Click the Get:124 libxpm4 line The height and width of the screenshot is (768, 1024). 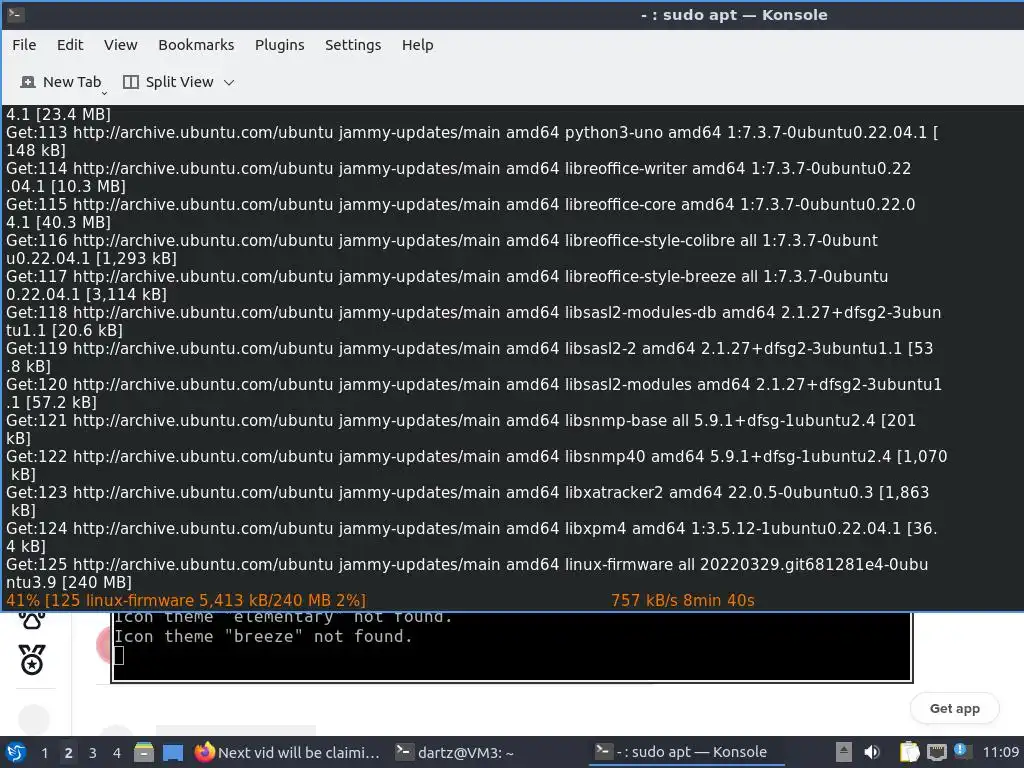[472, 536]
